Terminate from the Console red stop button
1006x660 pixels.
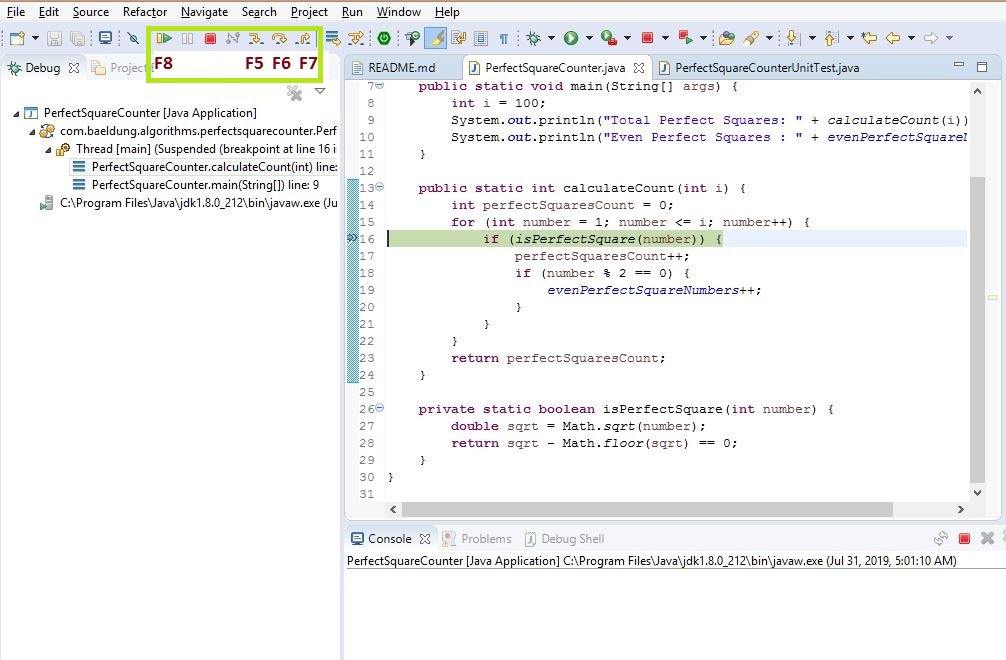coord(964,539)
